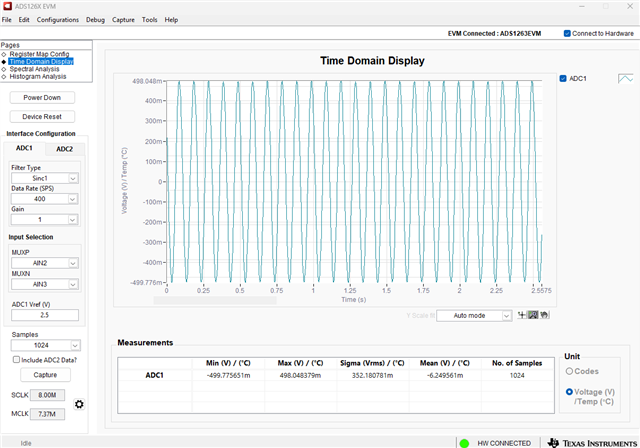Viewport: 640px width, 448px height.
Task: Click the ADS126X EVM application icon
Action: point(7,6)
